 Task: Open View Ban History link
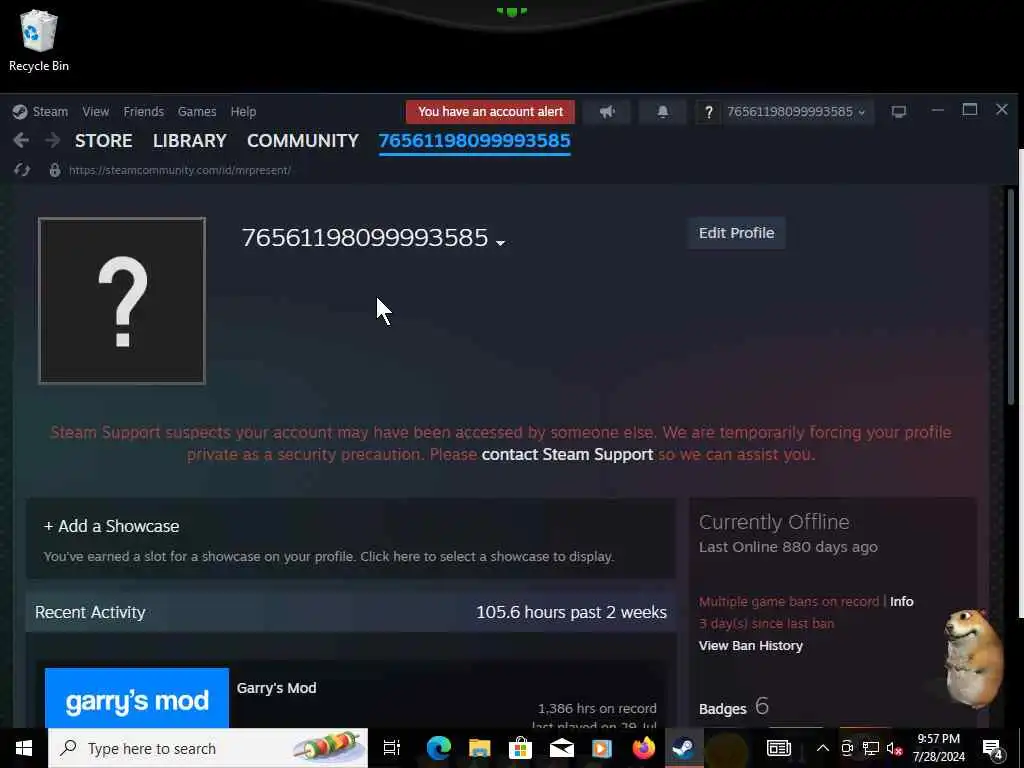point(750,645)
